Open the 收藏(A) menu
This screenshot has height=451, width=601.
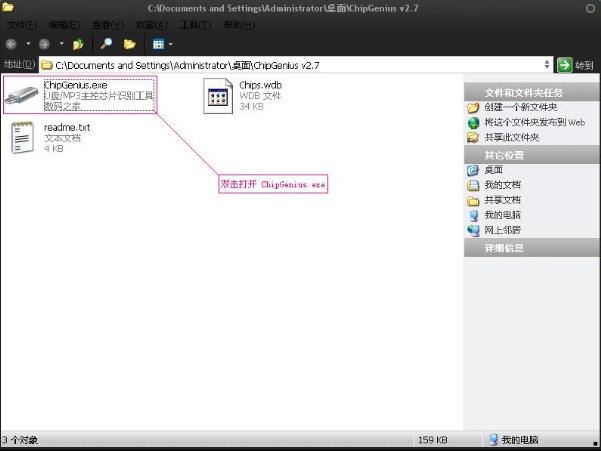pyautogui.click(x=152, y=25)
